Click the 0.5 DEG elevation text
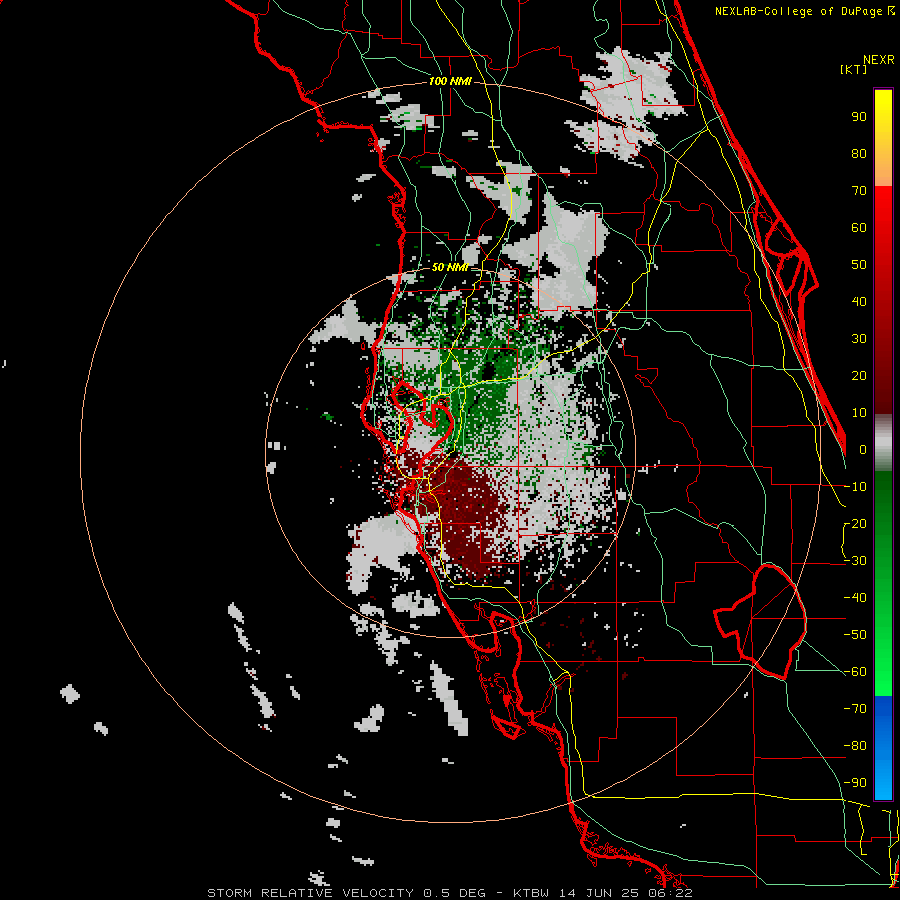 point(455,893)
